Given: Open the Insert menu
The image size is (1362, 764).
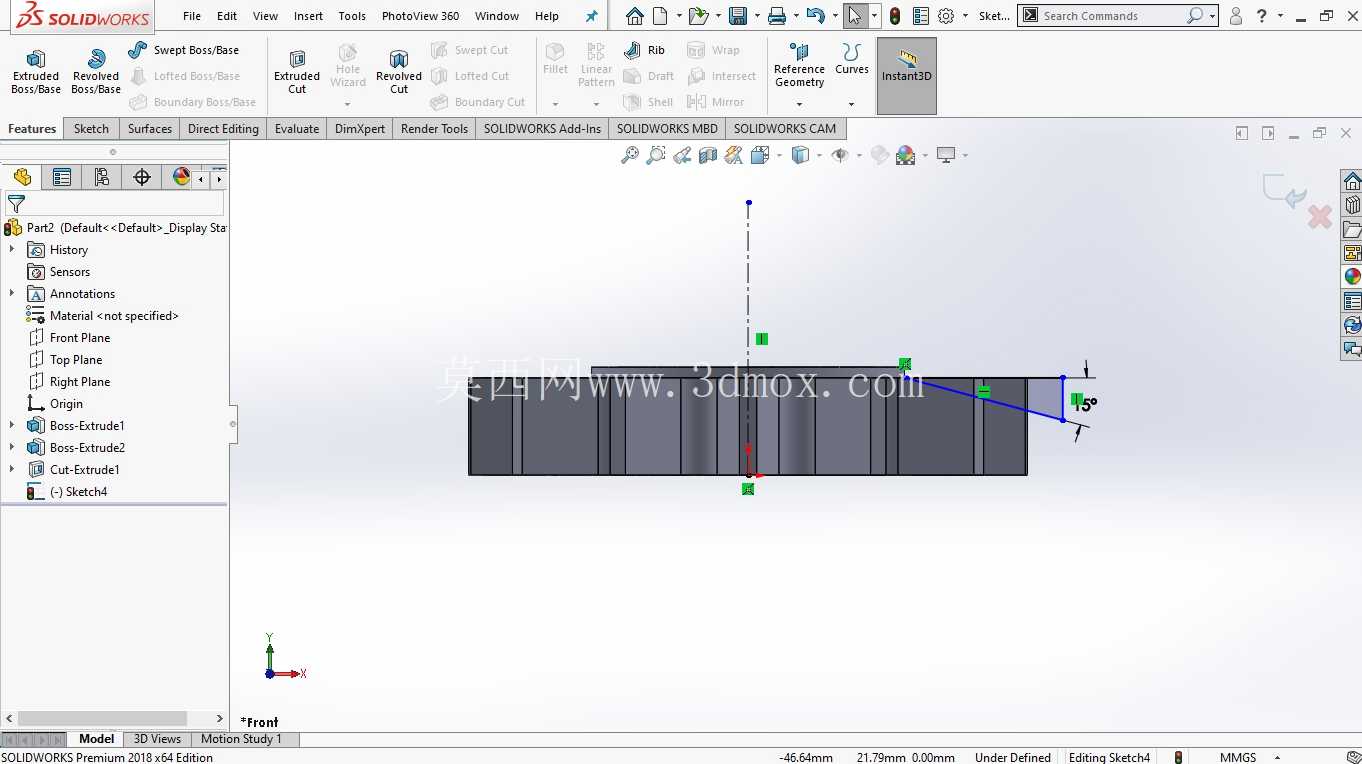Looking at the screenshot, I should 308,16.
